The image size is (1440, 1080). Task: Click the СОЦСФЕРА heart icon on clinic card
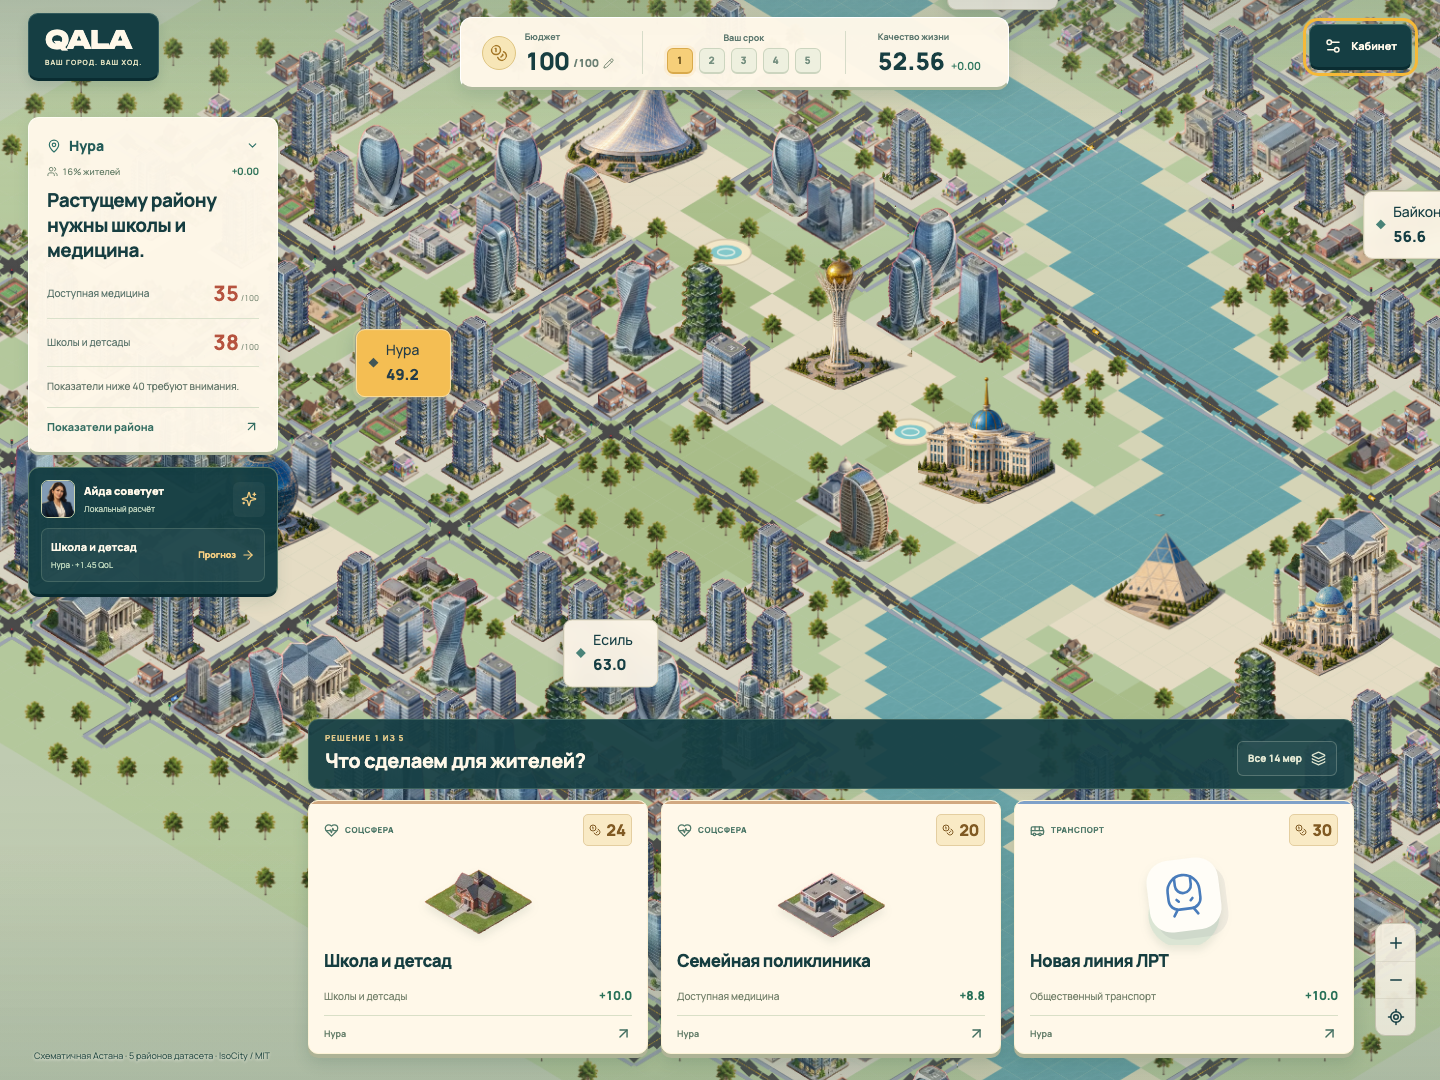tap(684, 830)
